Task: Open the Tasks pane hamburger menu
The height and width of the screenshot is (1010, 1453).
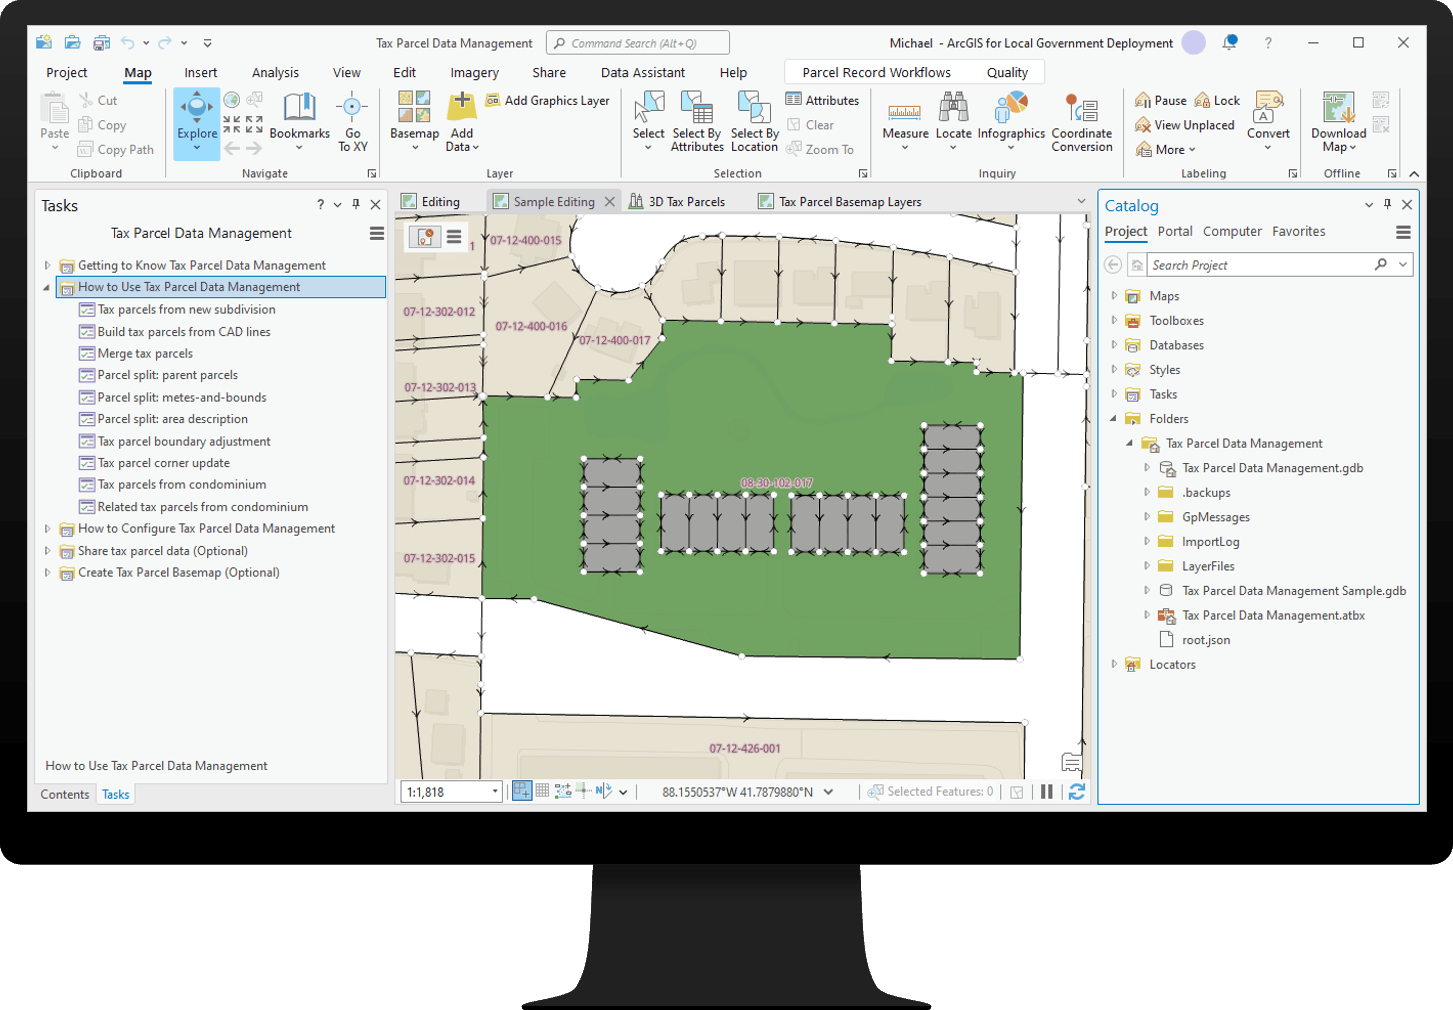Action: click(x=376, y=233)
